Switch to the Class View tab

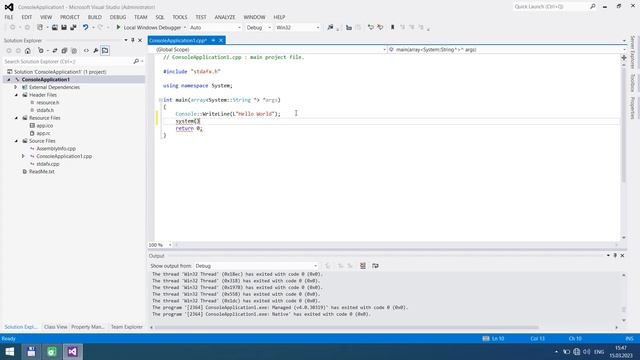click(x=55, y=327)
